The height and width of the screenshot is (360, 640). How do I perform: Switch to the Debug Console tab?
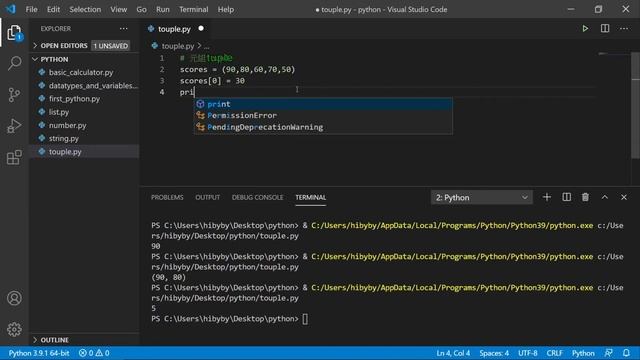click(257, 198)
